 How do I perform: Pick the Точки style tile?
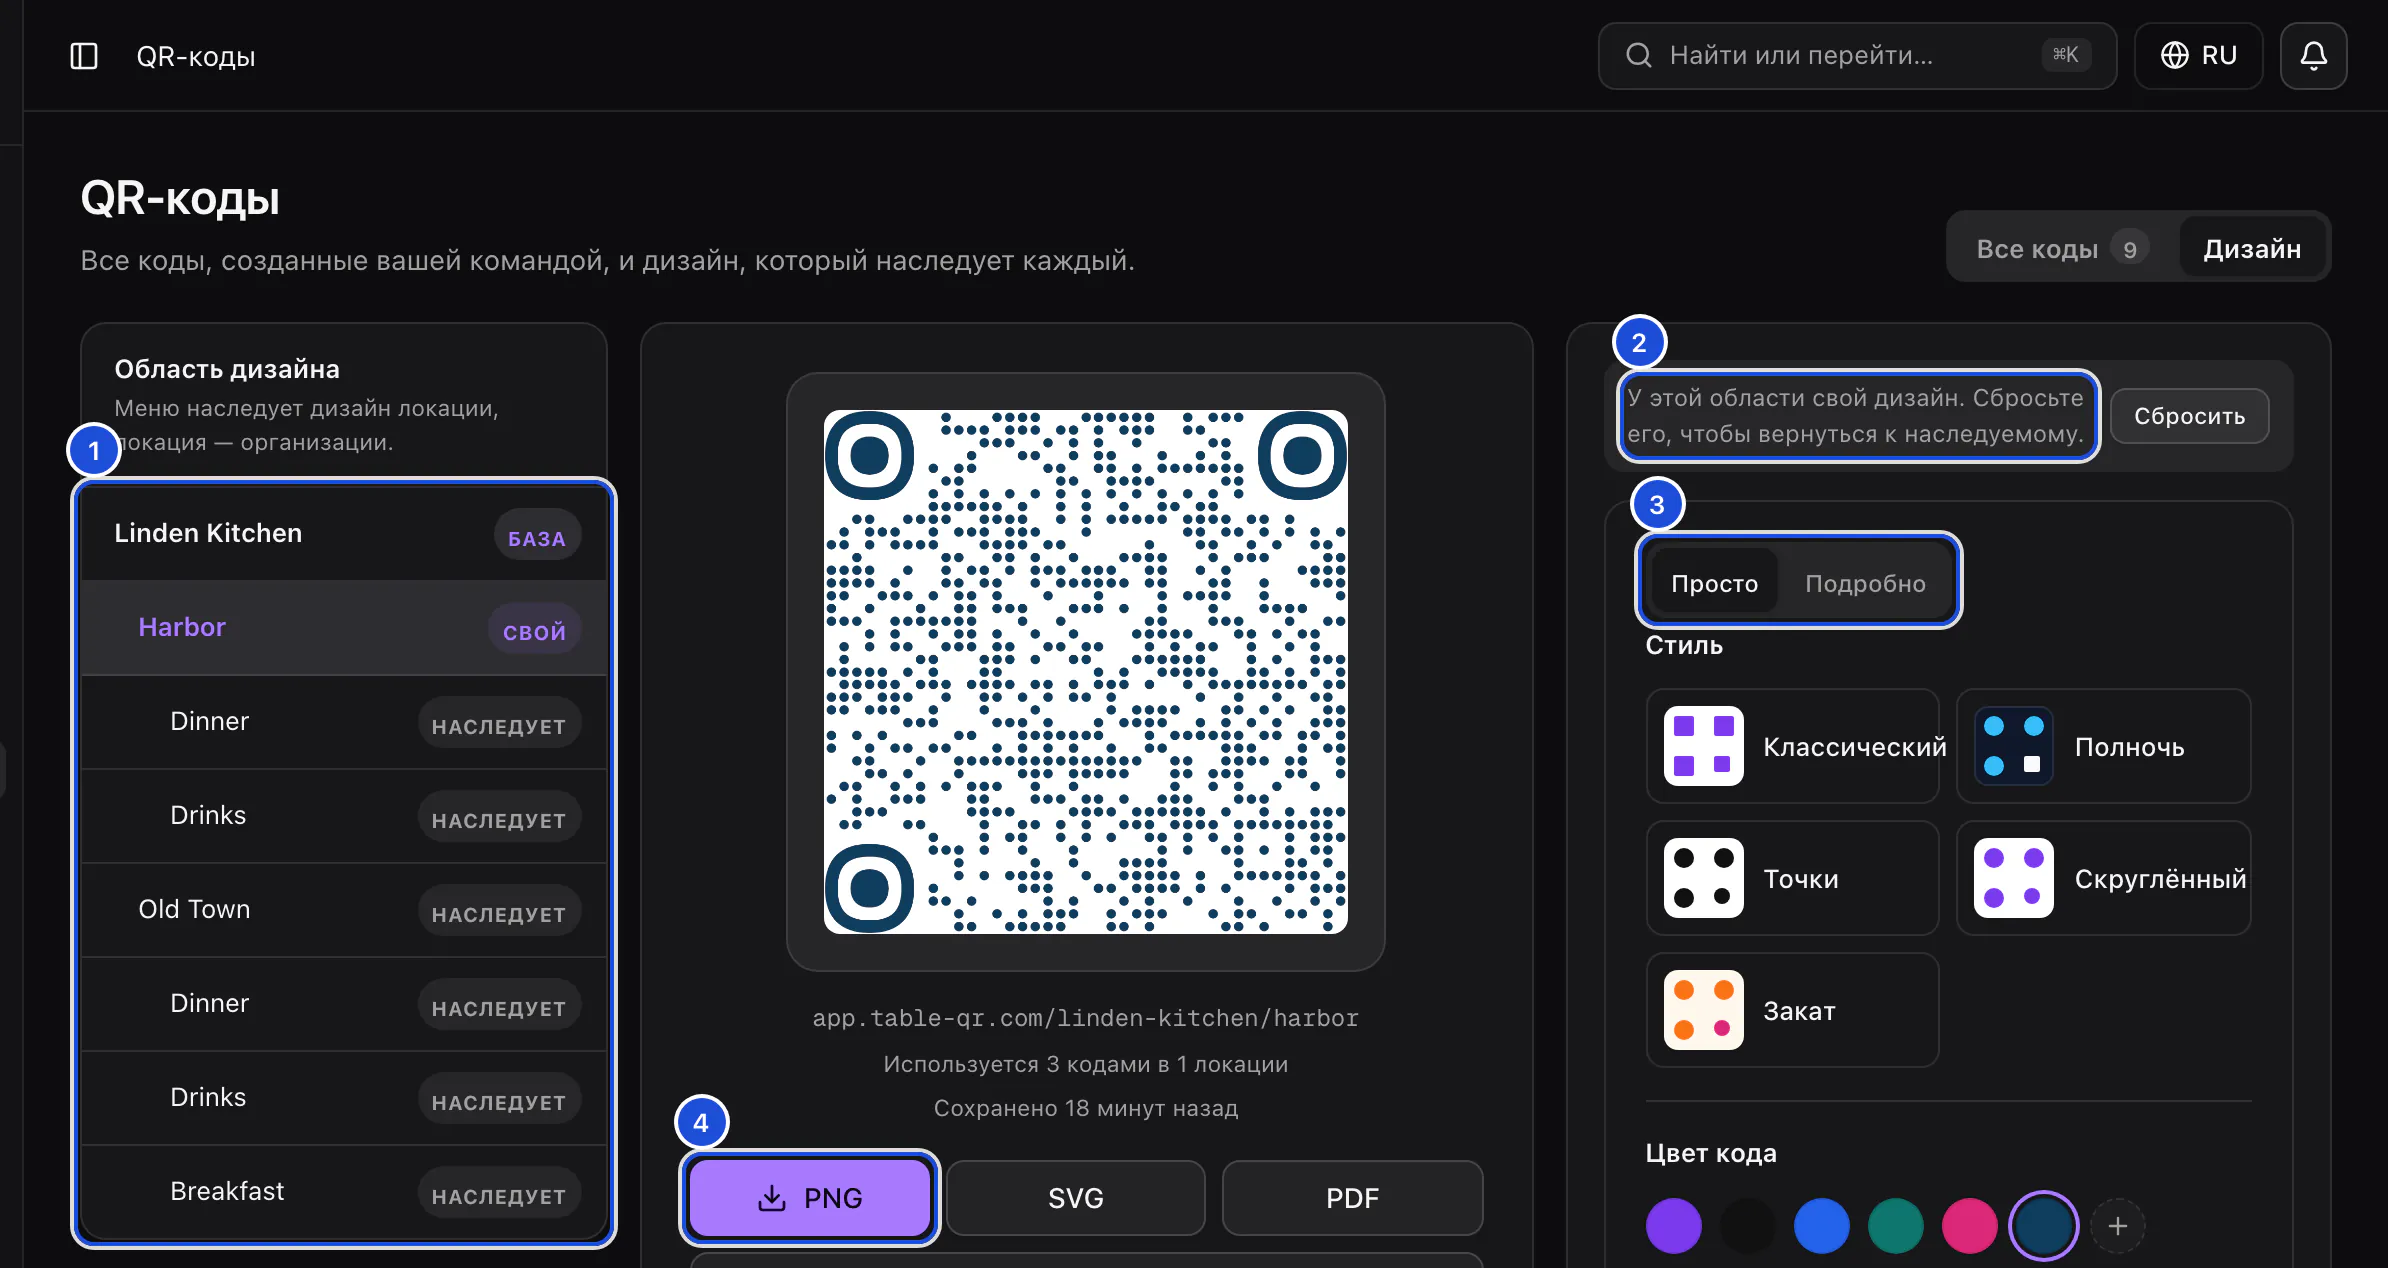click(1792, 878)
